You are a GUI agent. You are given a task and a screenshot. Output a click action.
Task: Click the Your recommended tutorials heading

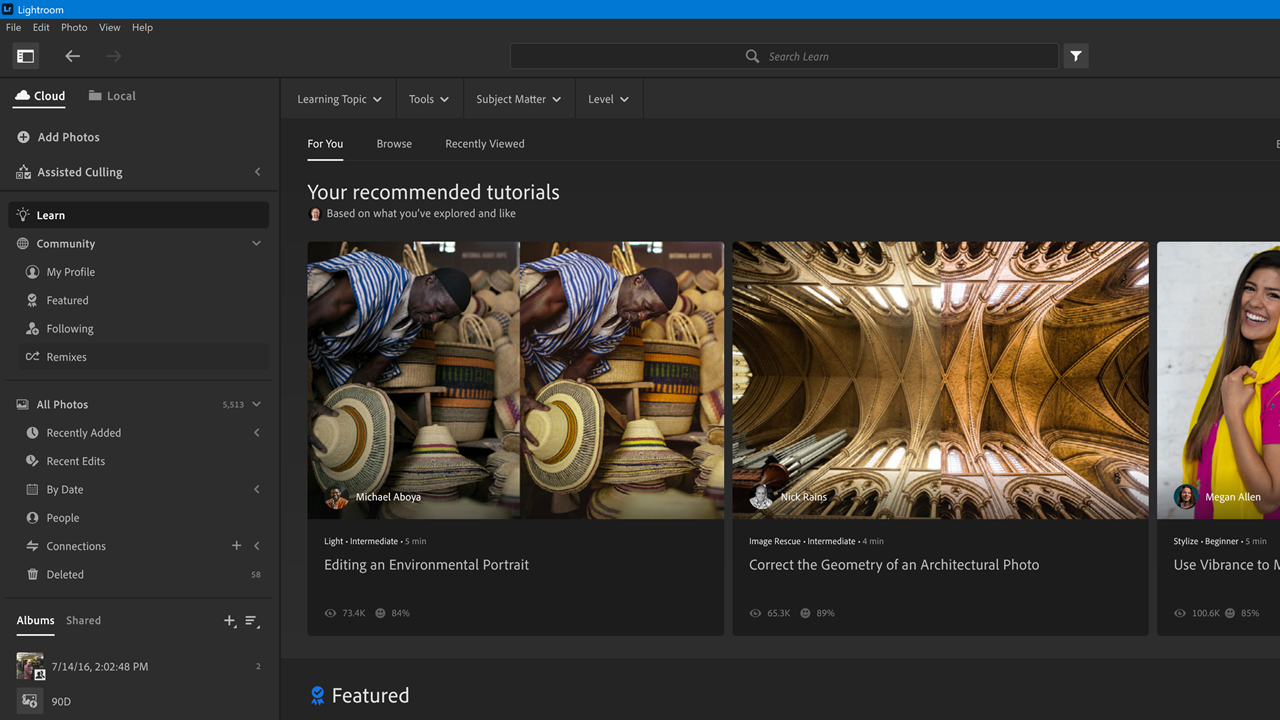point(433,192)
